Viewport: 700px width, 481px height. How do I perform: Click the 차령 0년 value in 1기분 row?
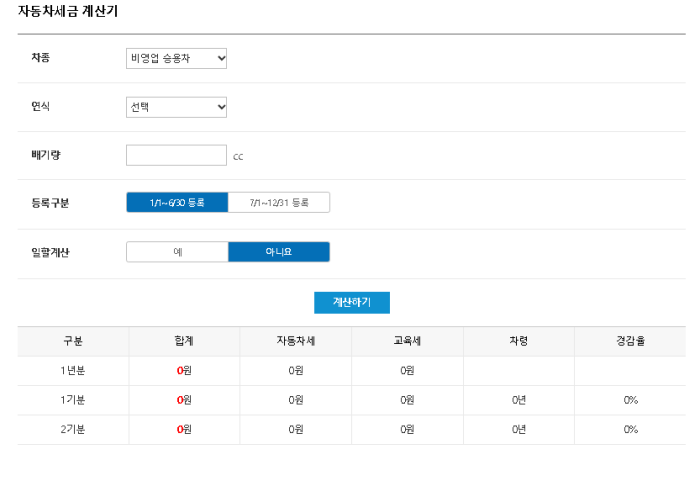(519, 400)
